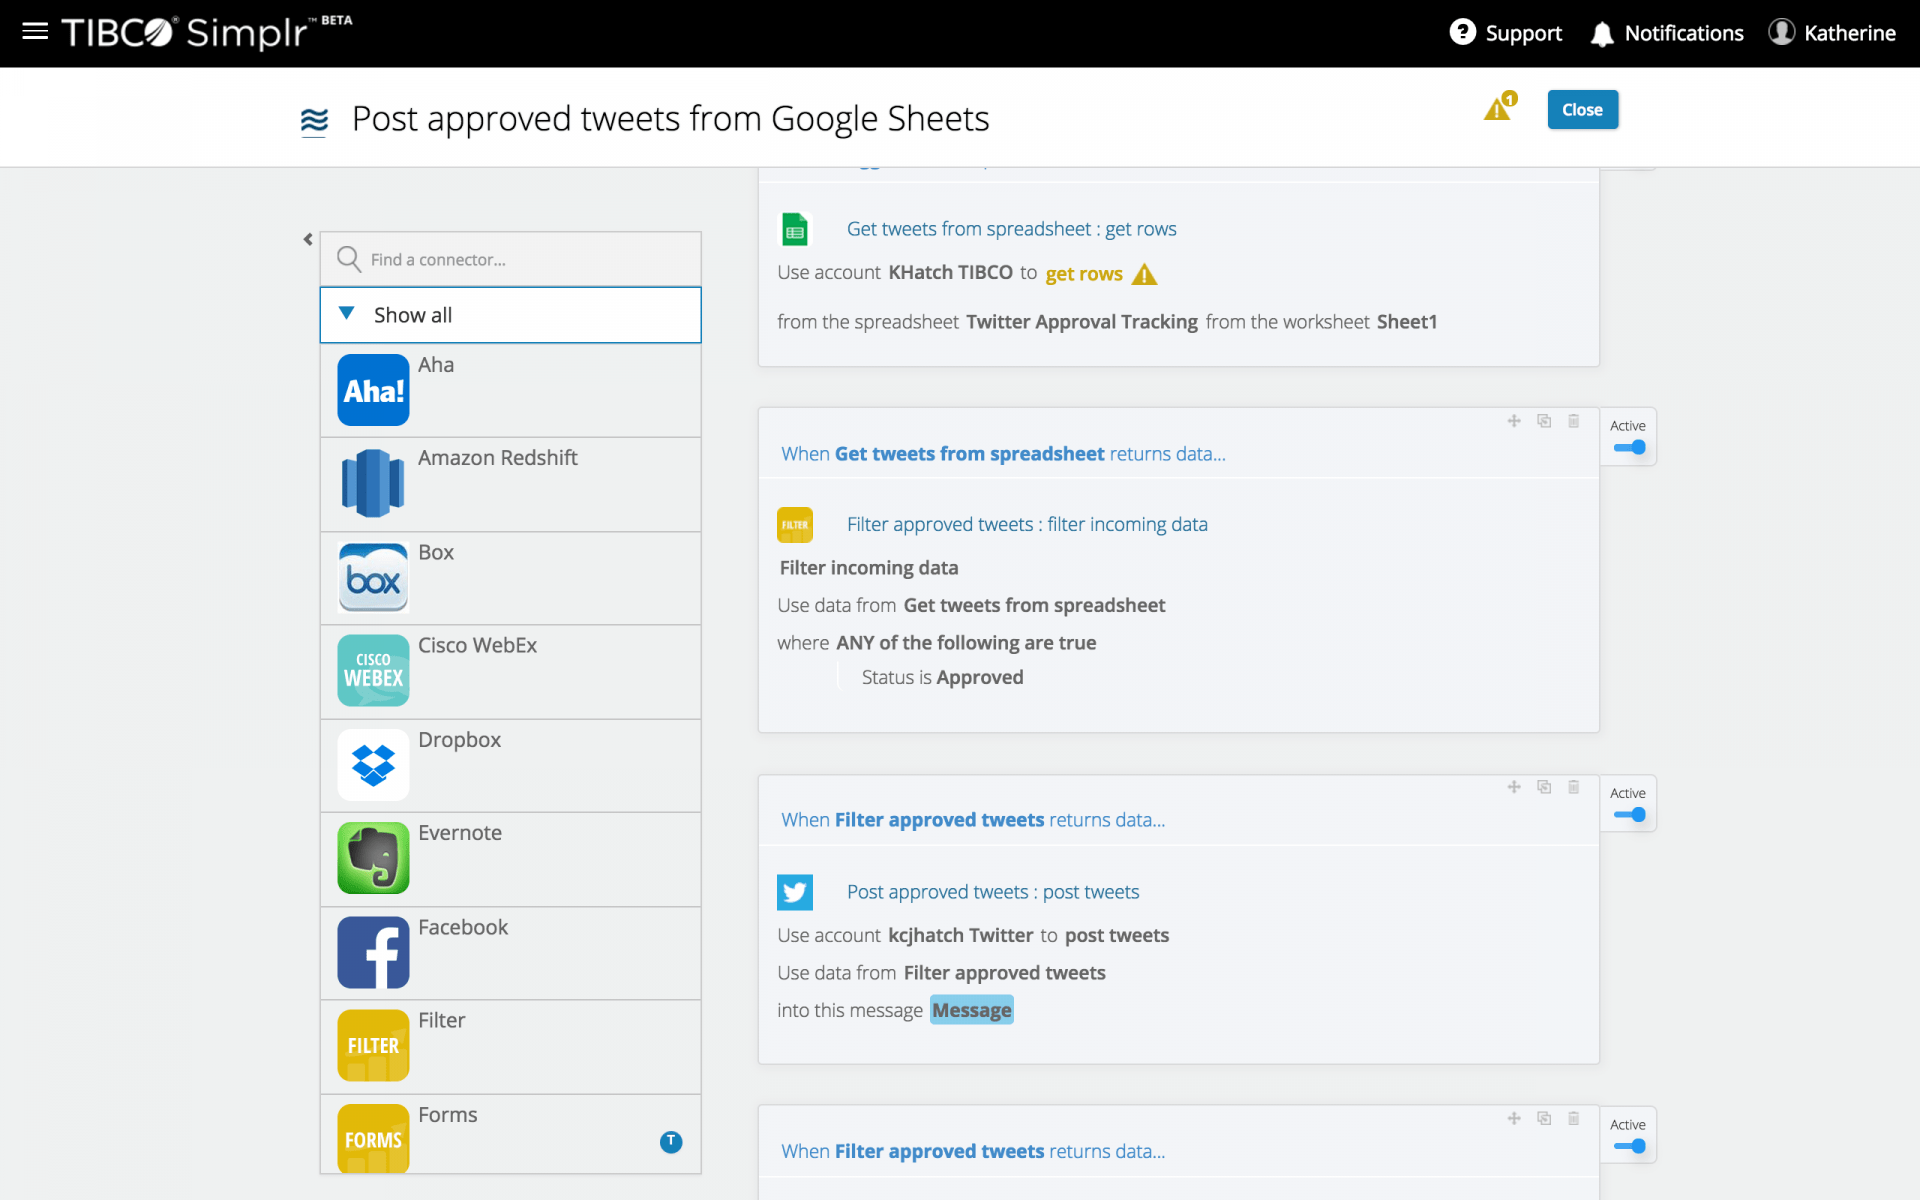
Task: Duplicate the Filter card using the copy icon
Action: [1543, 421]
